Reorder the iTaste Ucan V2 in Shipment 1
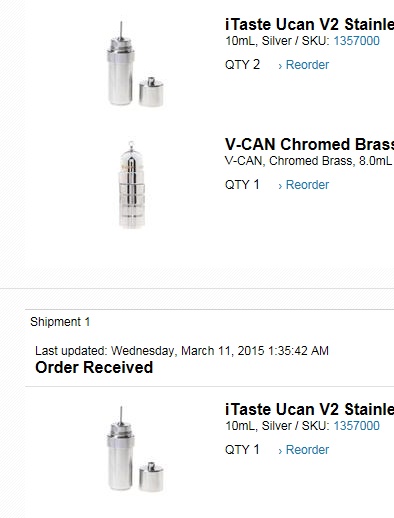Image resolution: width=394 pixels, height=518 pixels. 304,450
